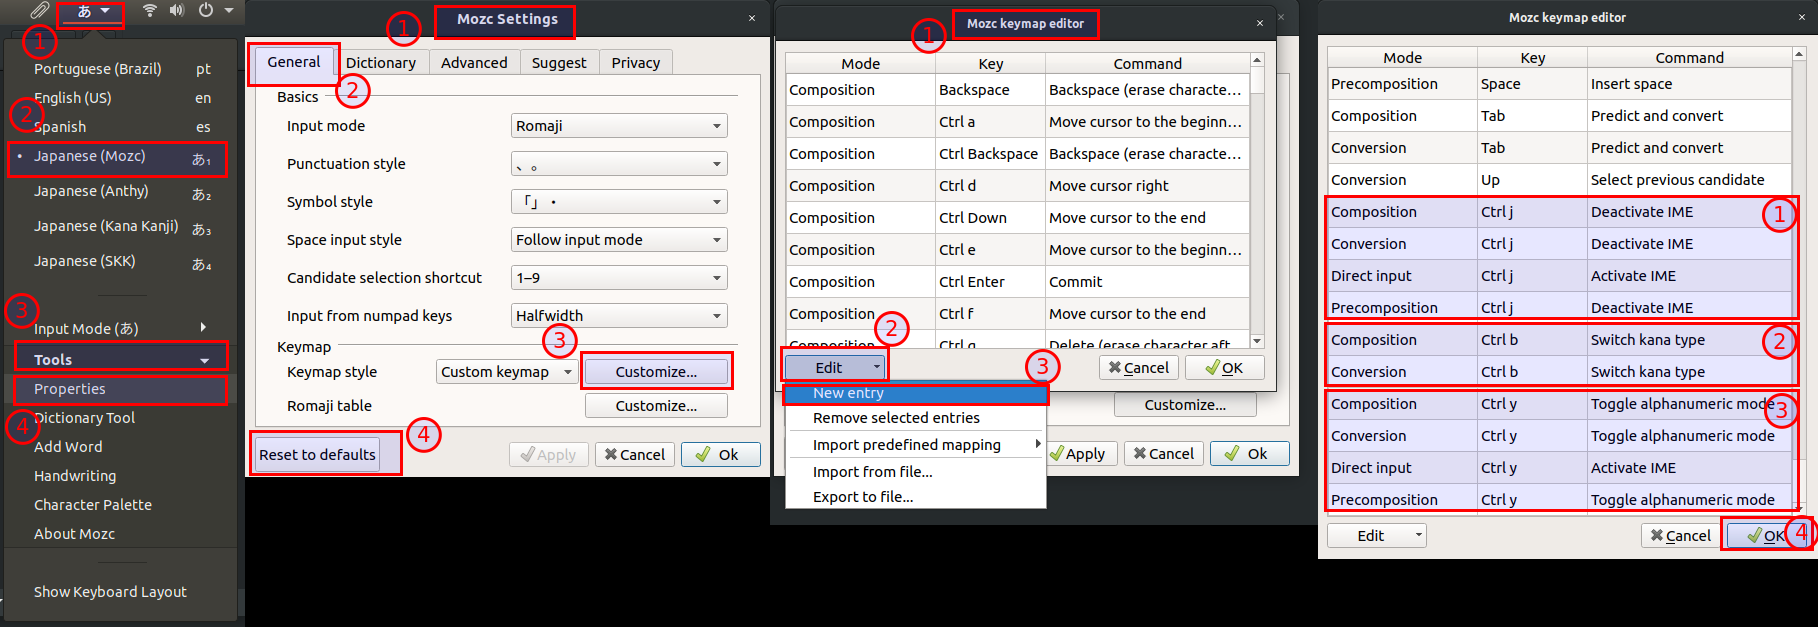Expand the Keymap style Custom keymap dropdown
Viewport: 1818px width, 627px height.
click(x=506, y=372)
